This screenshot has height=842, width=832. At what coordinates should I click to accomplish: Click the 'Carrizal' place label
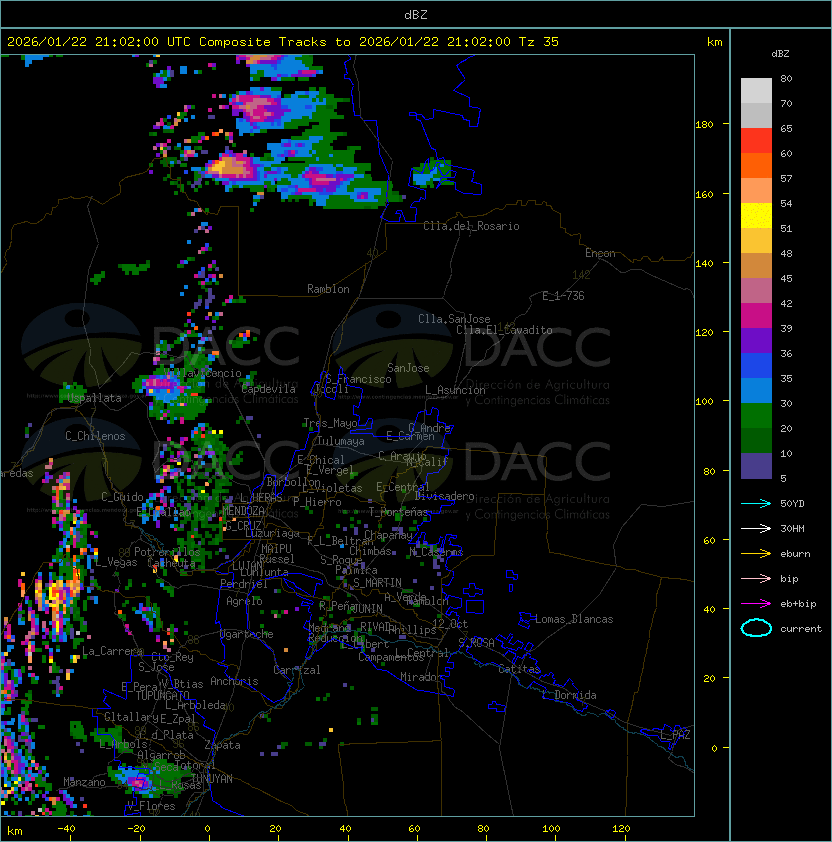[296, 670]
